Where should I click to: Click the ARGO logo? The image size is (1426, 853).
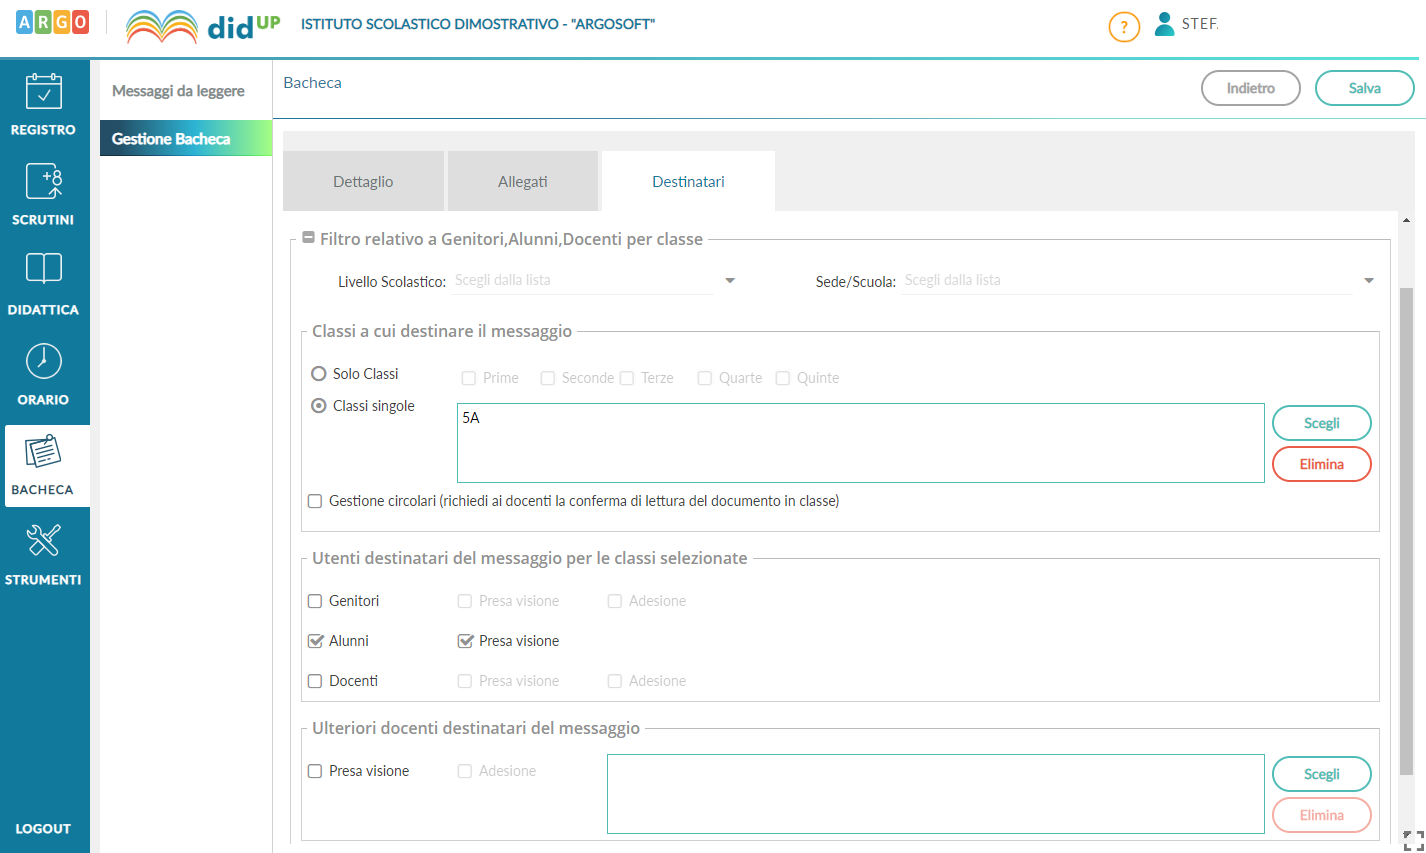53,22
